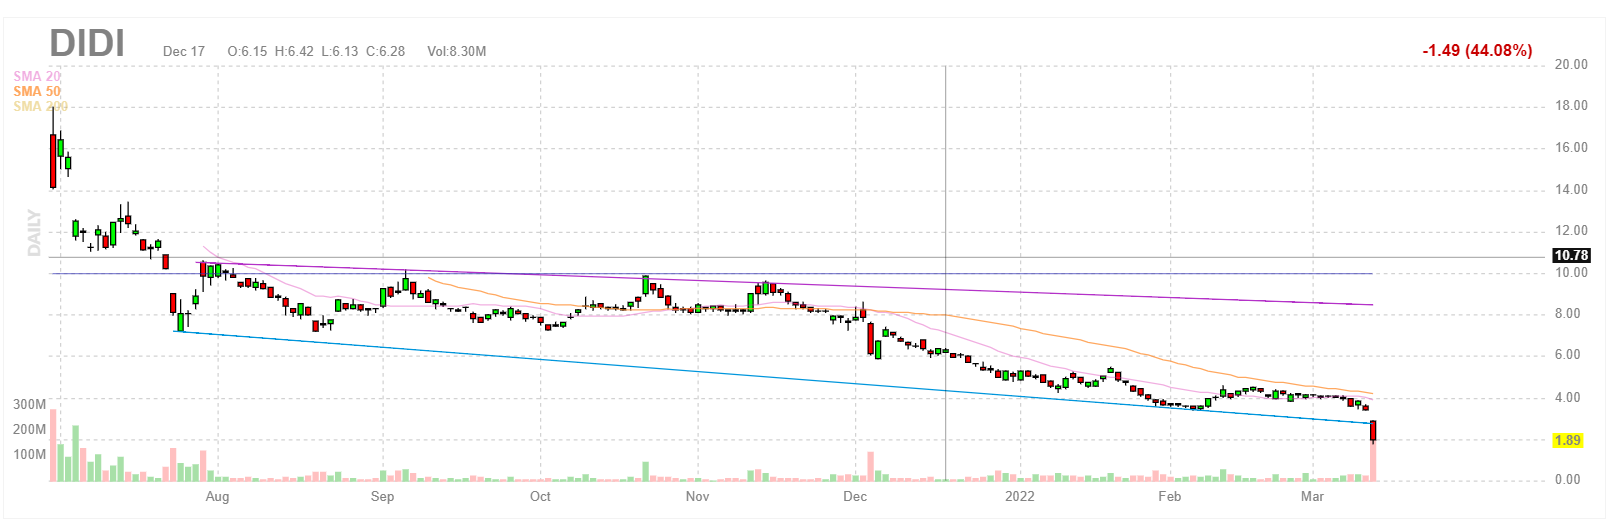Viewport: 1621px width, 526px height.
Task: Click the 300M volume axis label
Action: click(29, 404)
